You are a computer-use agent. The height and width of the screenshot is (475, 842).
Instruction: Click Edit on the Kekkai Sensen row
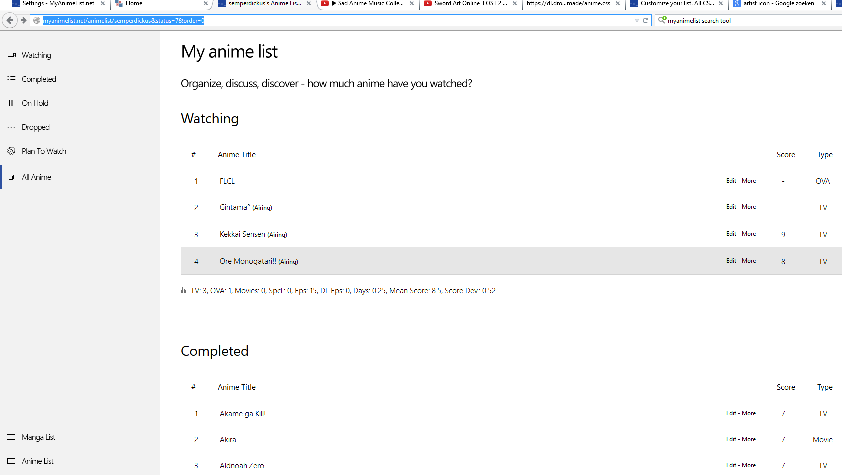[x=731, y=234]
